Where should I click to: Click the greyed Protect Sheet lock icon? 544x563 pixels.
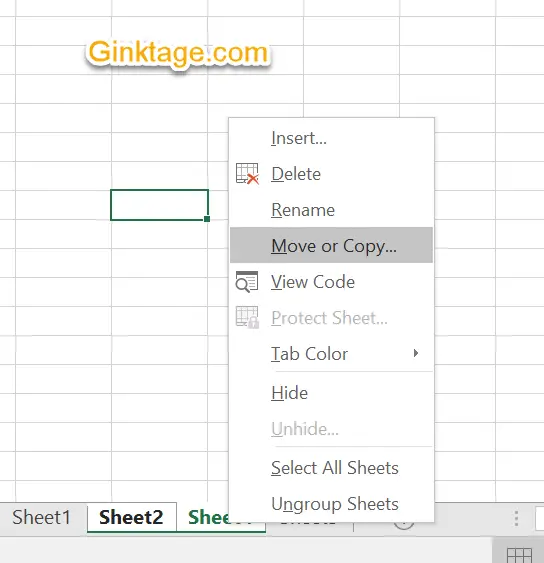tap(247, 317)
